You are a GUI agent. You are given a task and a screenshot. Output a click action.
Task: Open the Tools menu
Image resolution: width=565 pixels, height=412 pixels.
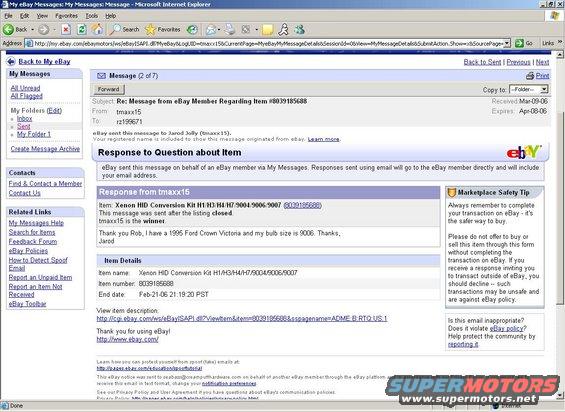[92, 16]
